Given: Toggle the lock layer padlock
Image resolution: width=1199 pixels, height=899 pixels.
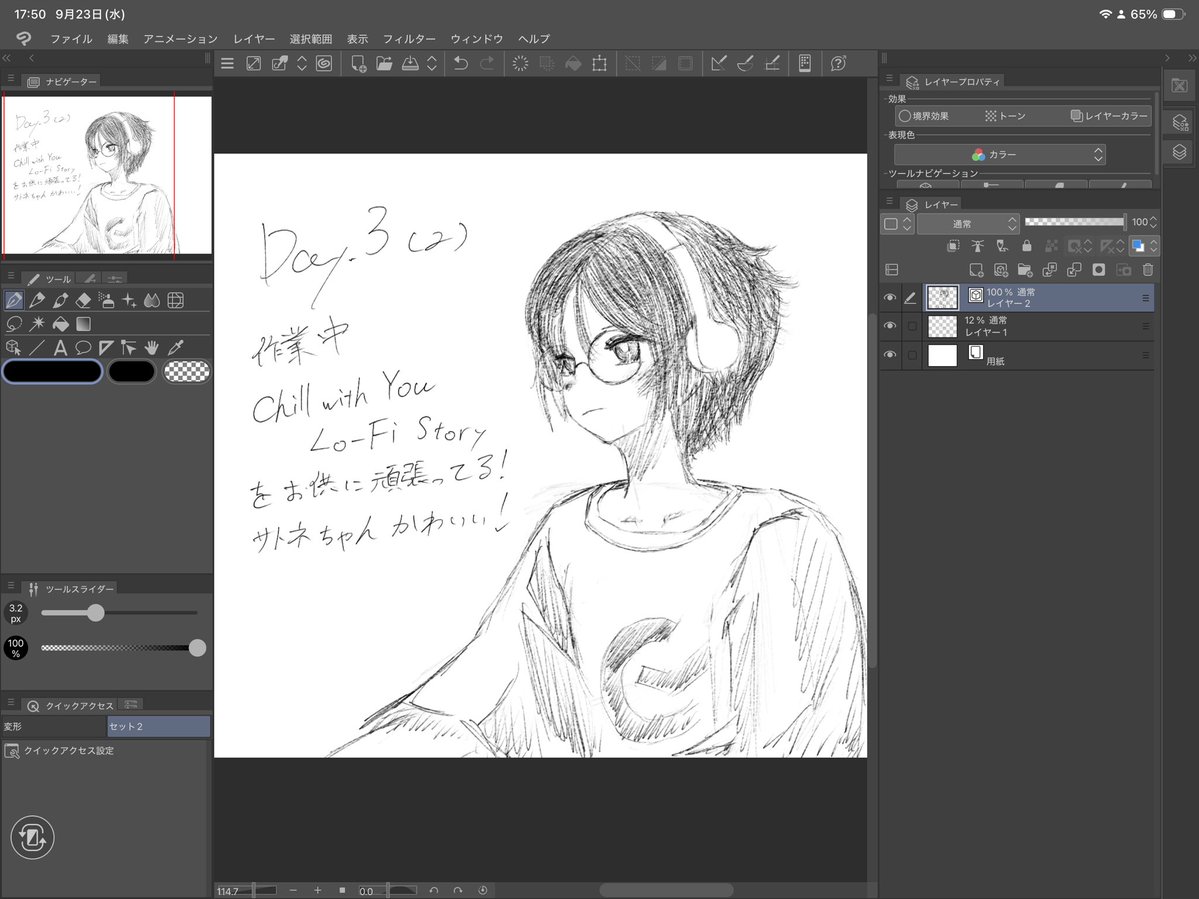Looking at the screenshot, I should [1027, 245].
